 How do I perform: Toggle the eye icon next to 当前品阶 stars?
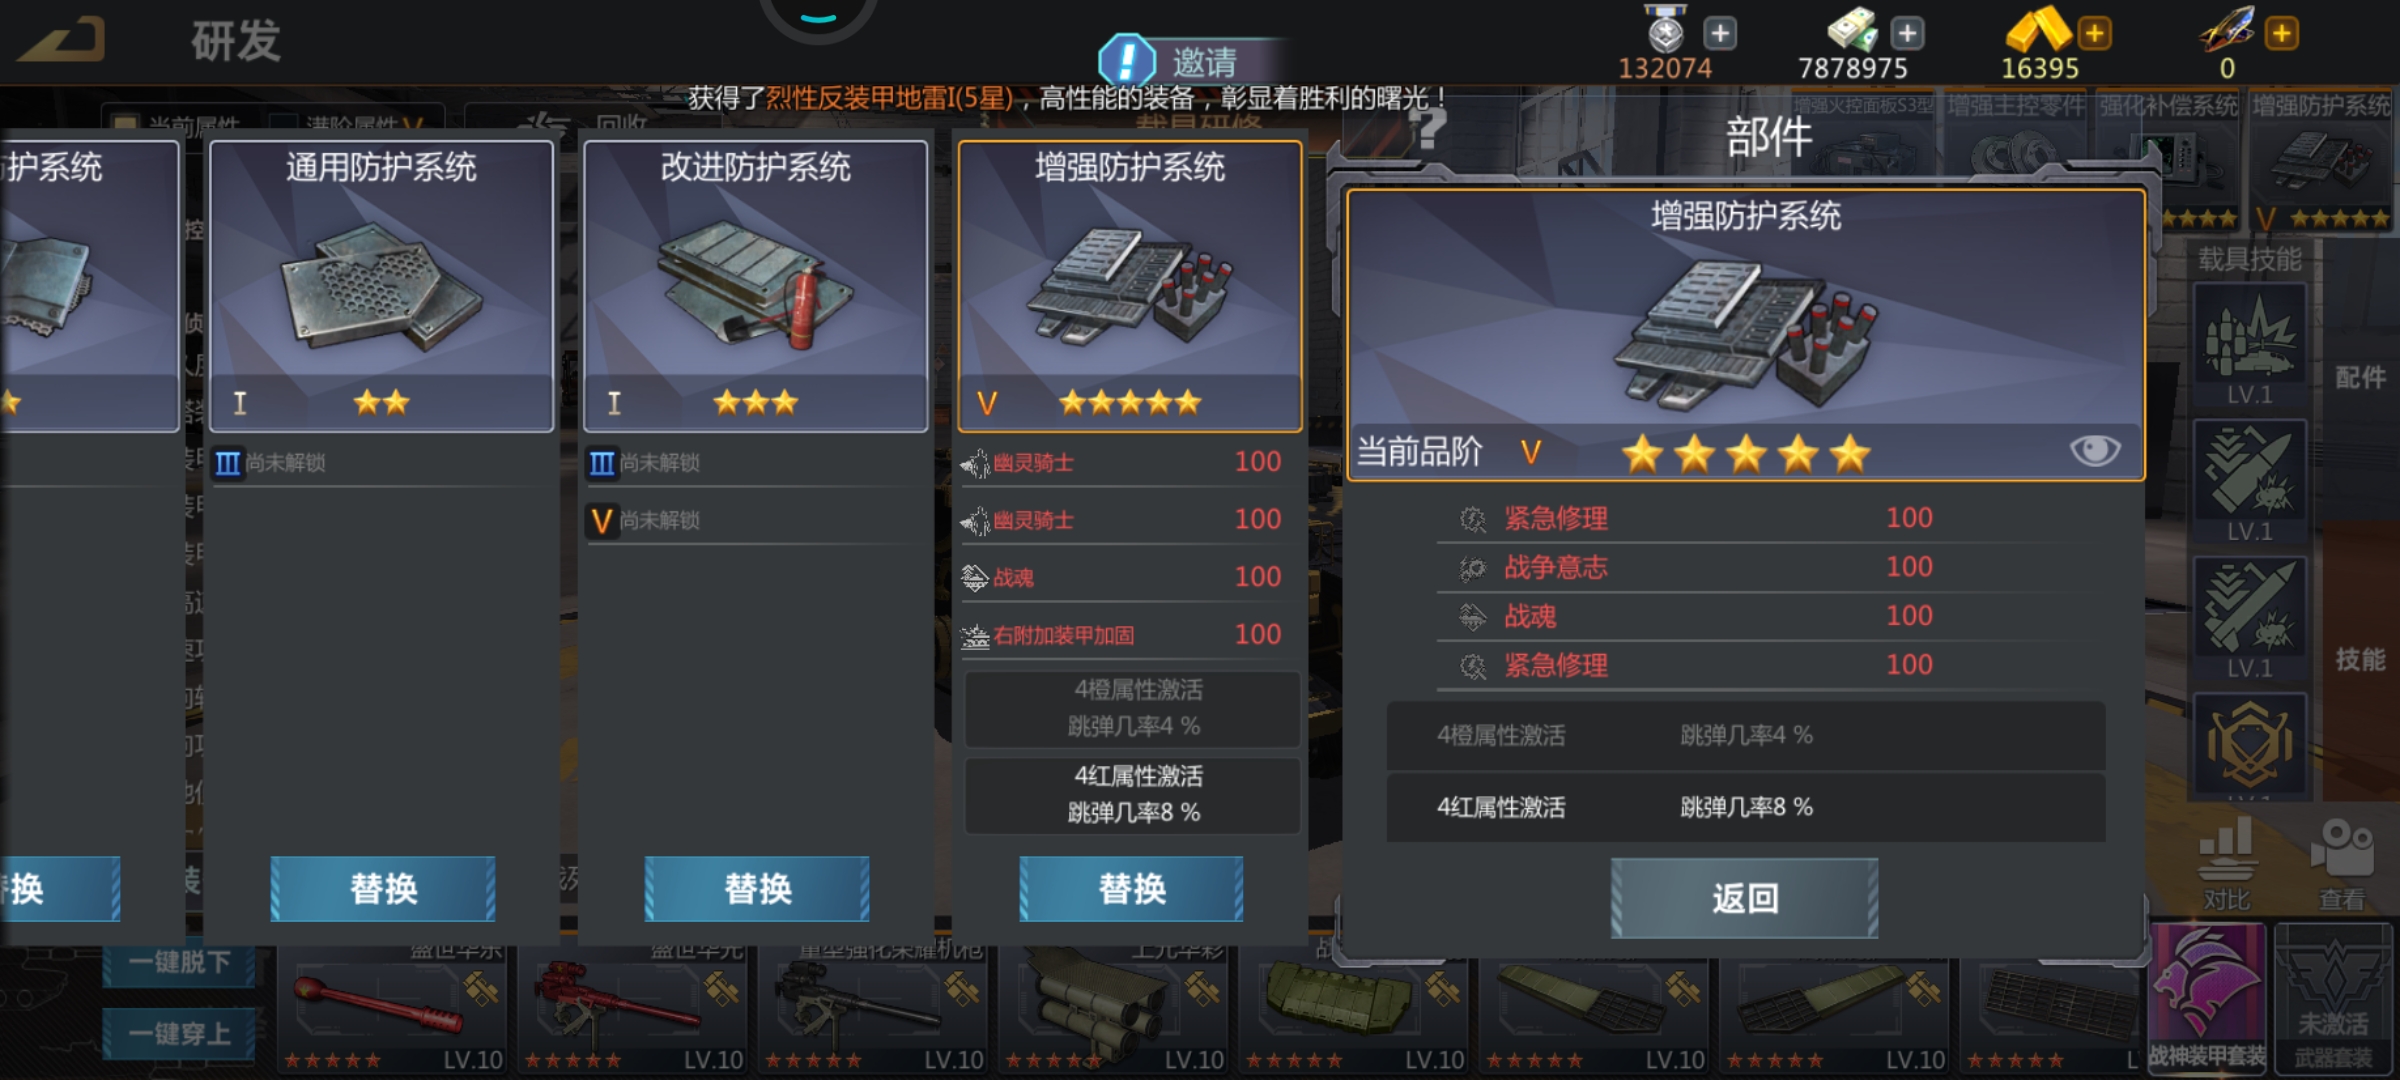(2094, 450)
